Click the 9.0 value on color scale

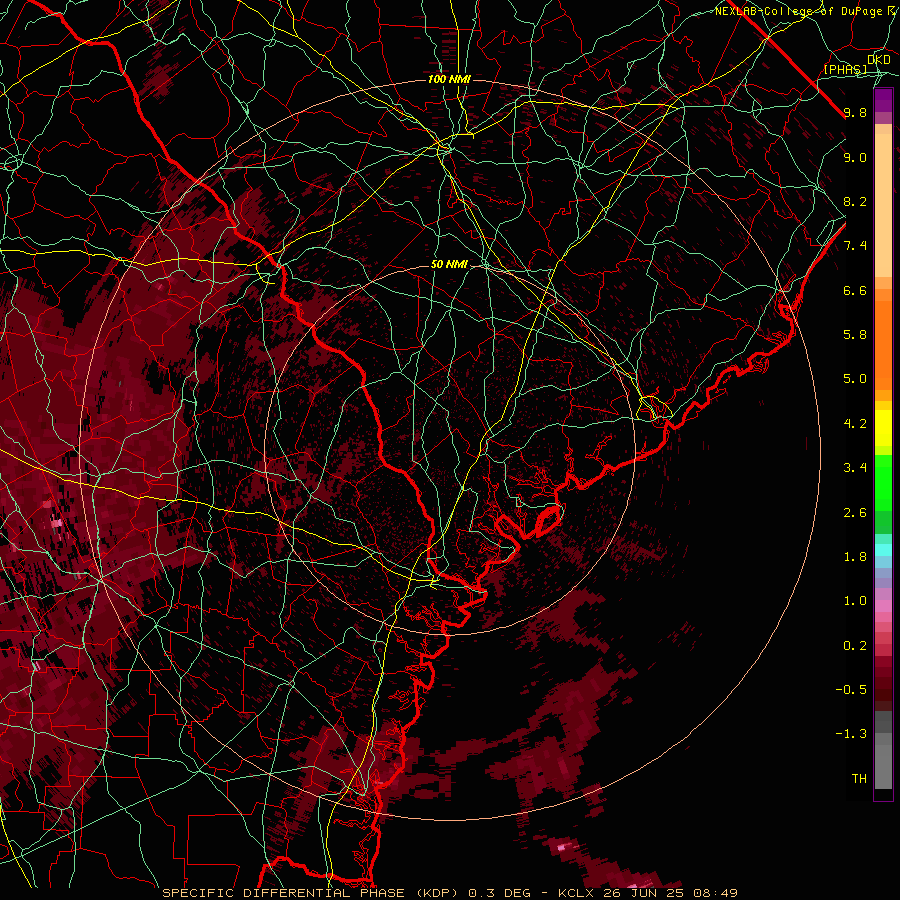855,157
